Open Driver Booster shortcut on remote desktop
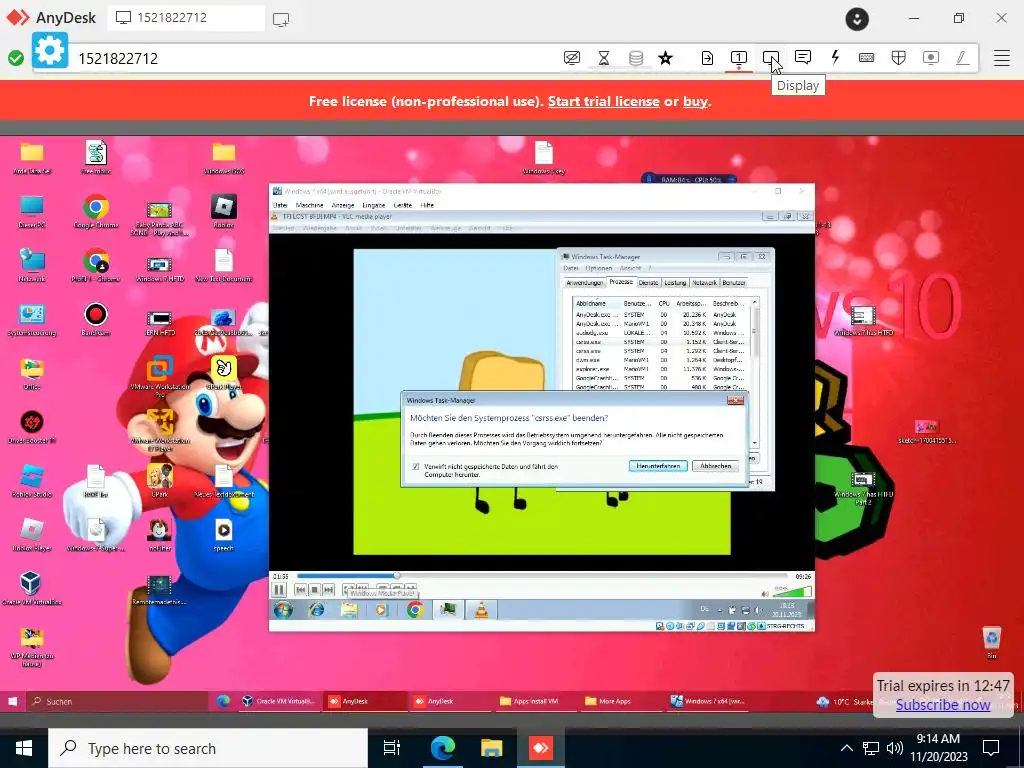 point(31,427)
